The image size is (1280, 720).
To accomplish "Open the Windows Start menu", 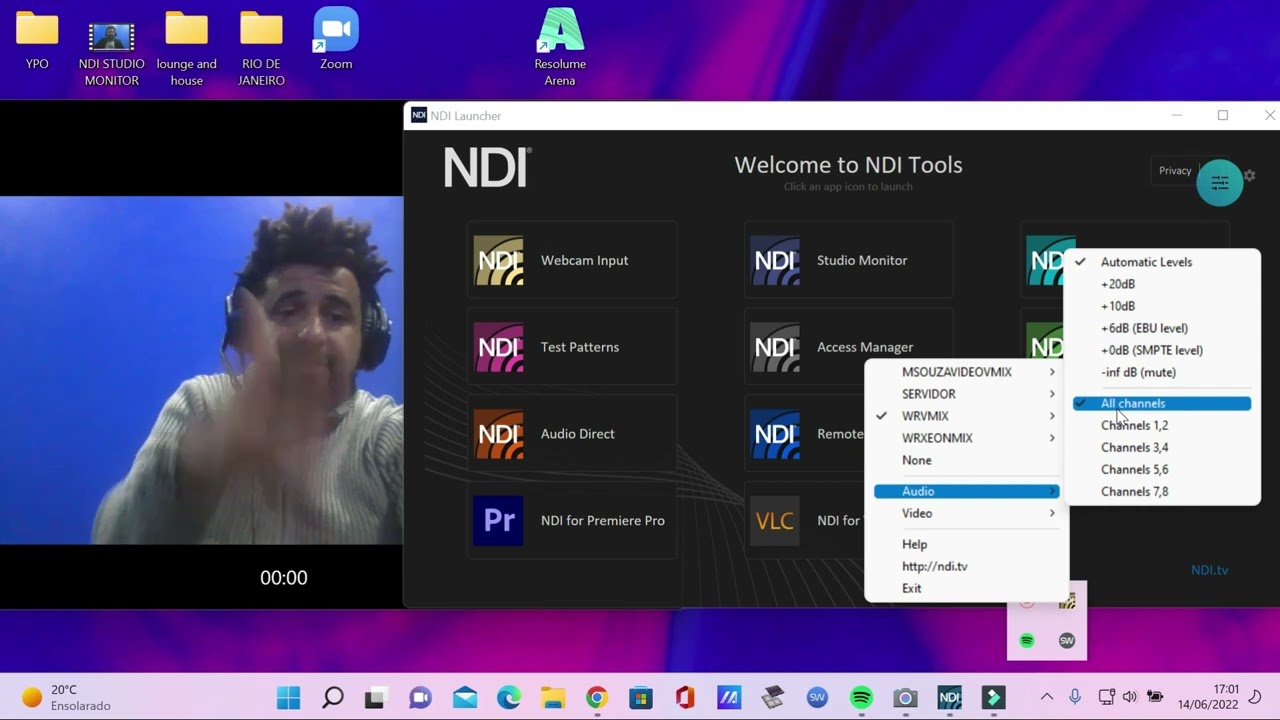I will pyautogui.click(x=289, y=697).
